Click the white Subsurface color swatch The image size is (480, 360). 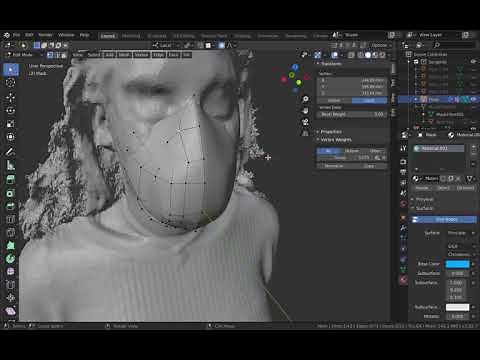click(457, 307)
